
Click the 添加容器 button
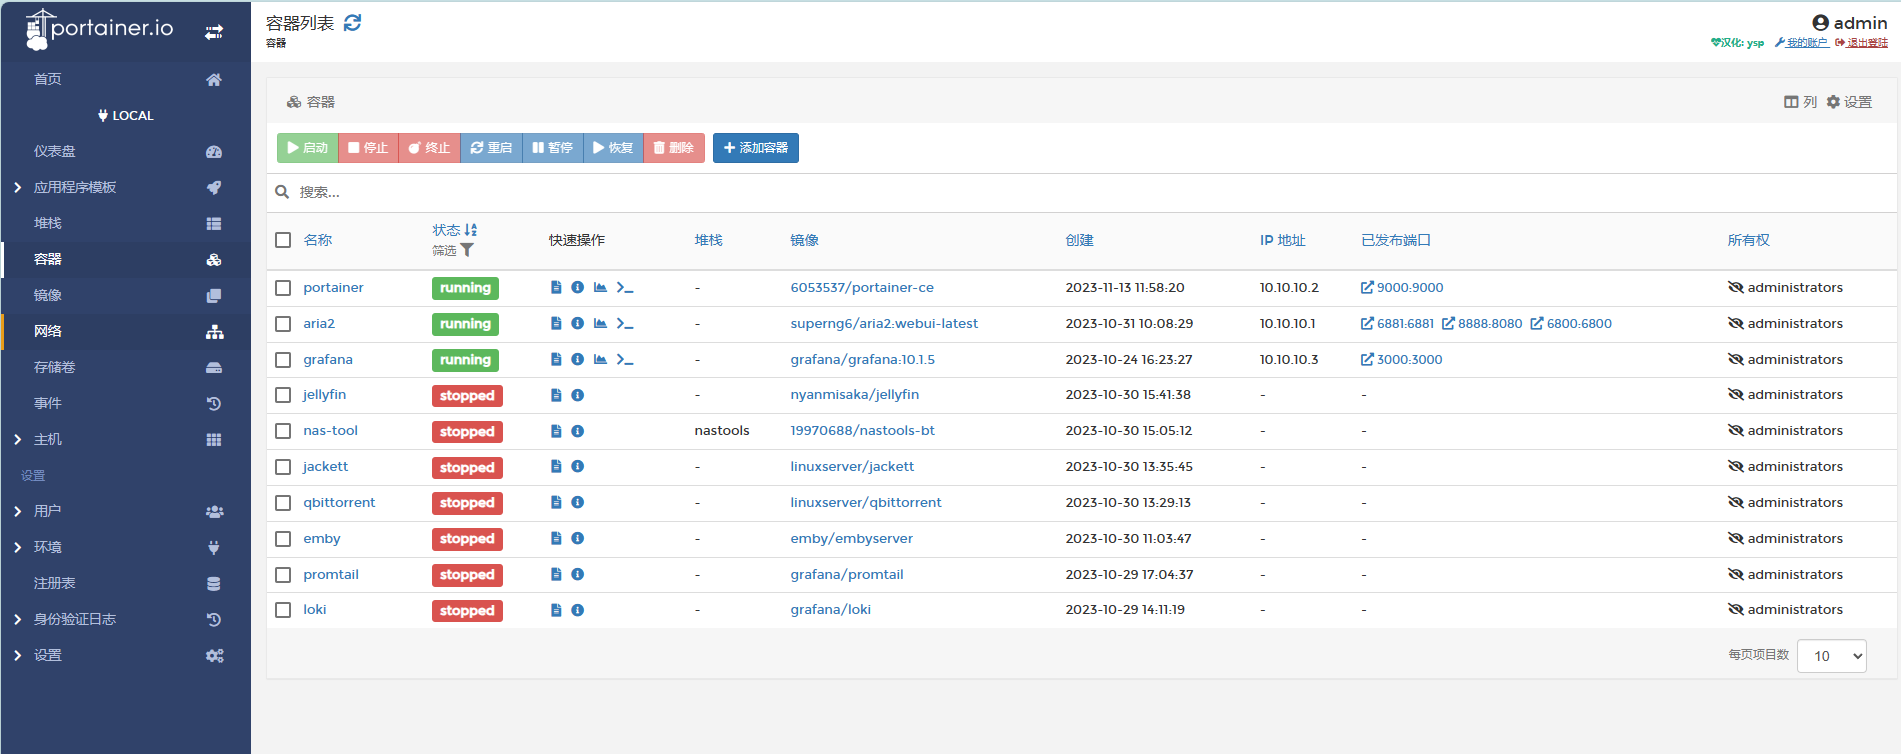pyautogui.click(x=756, y=148)
